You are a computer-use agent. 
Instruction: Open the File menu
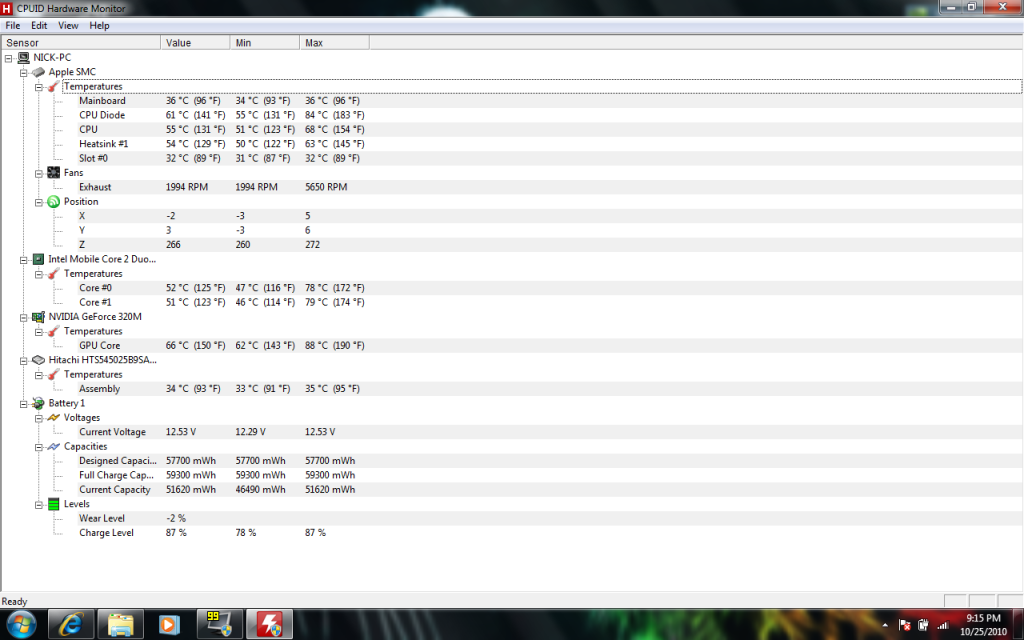(12, 25)
